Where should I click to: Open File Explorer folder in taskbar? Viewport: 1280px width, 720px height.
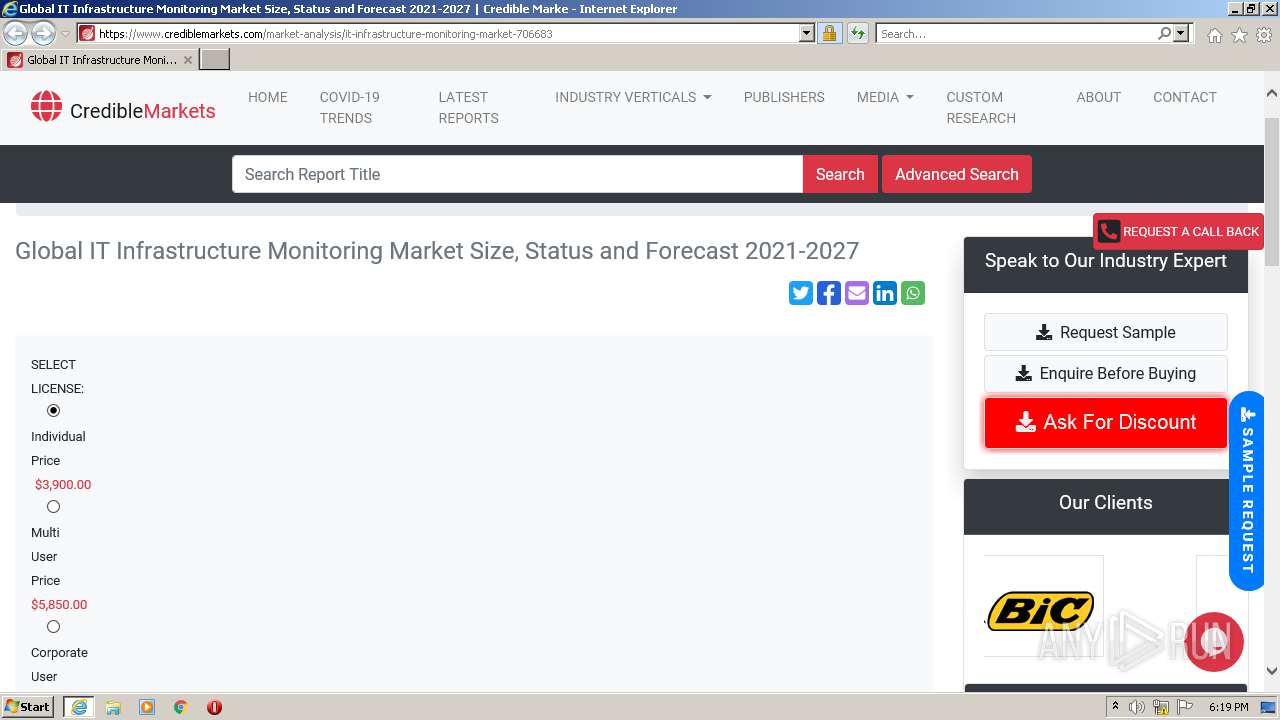tap(113, 707)
